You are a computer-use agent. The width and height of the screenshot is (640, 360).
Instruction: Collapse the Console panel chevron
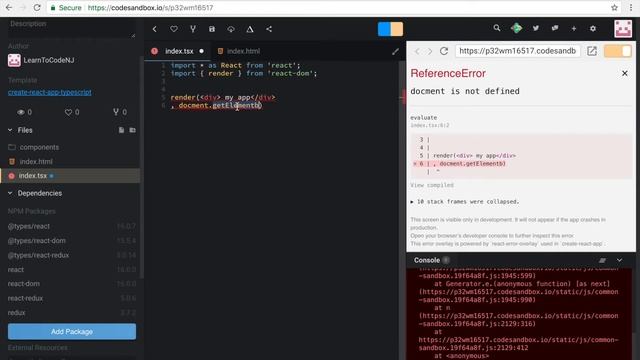click(x=619, y=260)
